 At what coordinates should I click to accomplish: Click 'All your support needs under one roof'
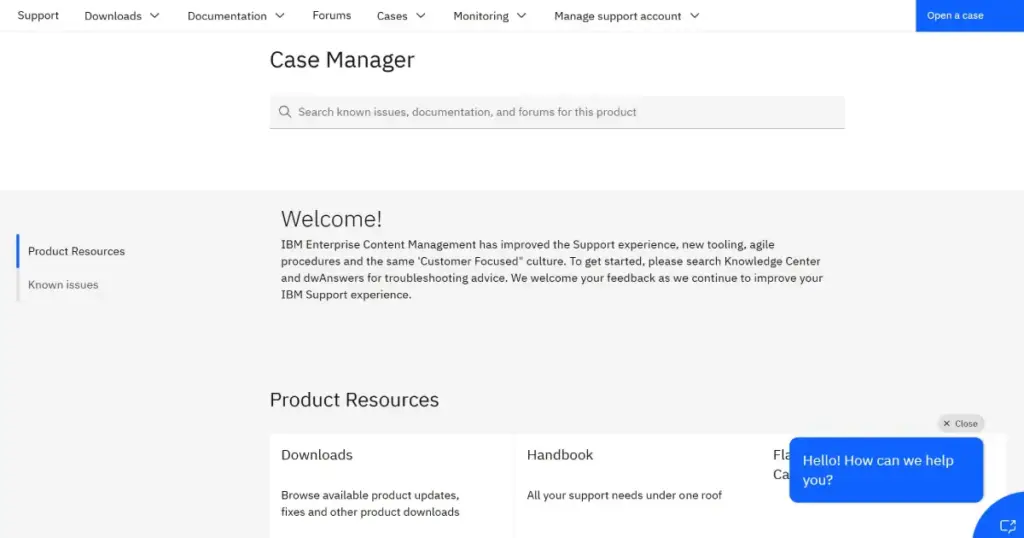[x=624, y=495]
